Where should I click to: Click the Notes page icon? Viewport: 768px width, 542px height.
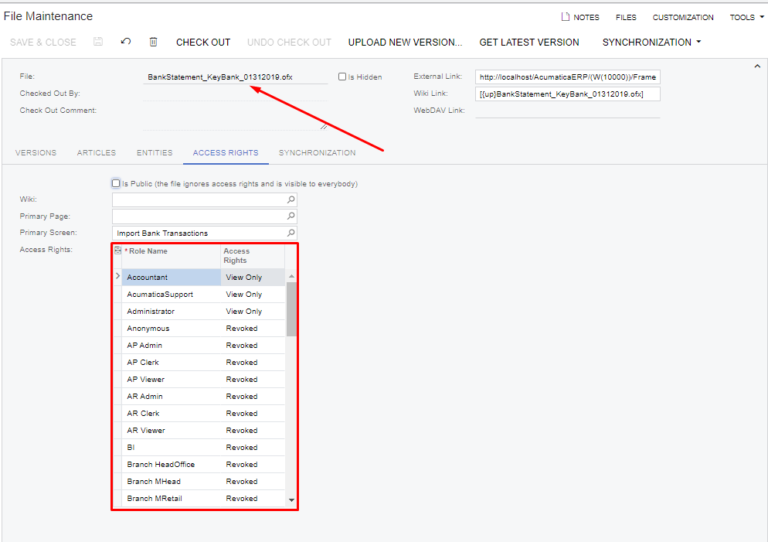(566, 17)
